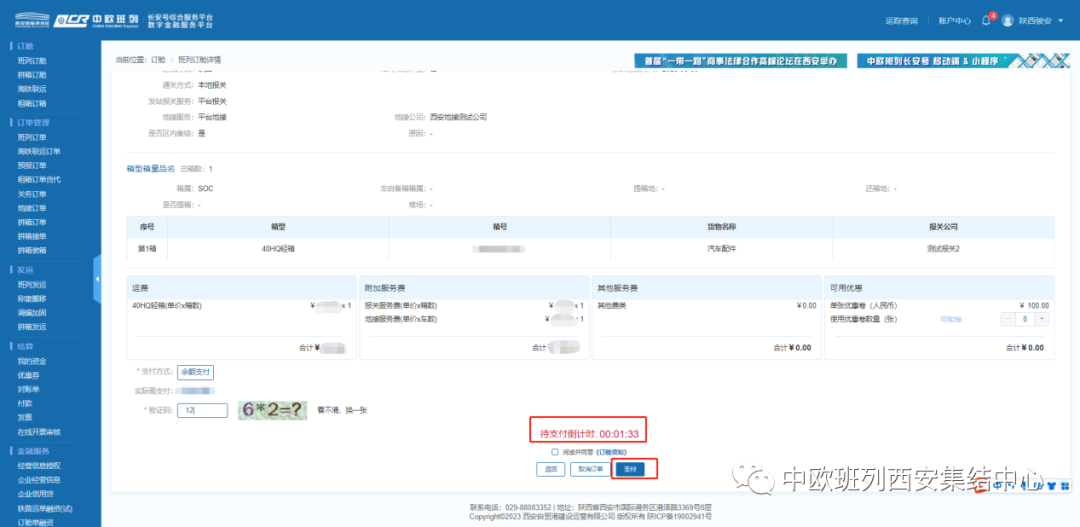Open 企业信用贷 in the sidebar
The width and height of the screenshot is (1080, 527).
pyautogui.click(x=35, y=494)
